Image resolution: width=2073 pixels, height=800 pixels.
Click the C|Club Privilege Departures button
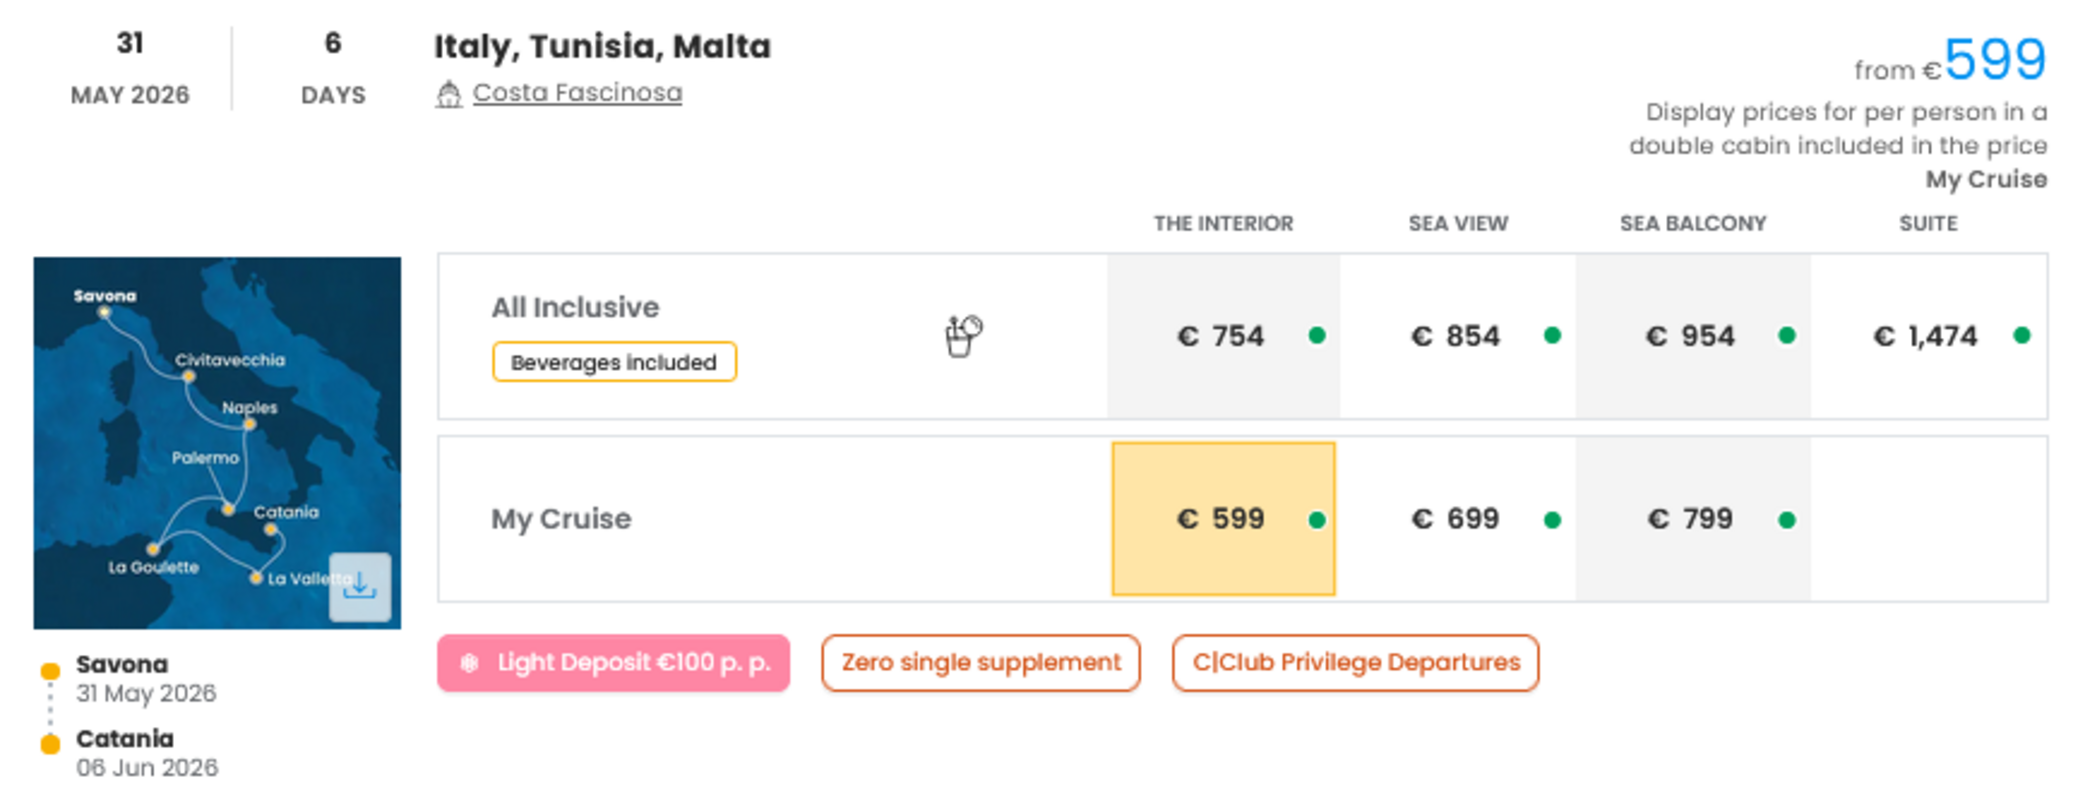pos(1356,662)
